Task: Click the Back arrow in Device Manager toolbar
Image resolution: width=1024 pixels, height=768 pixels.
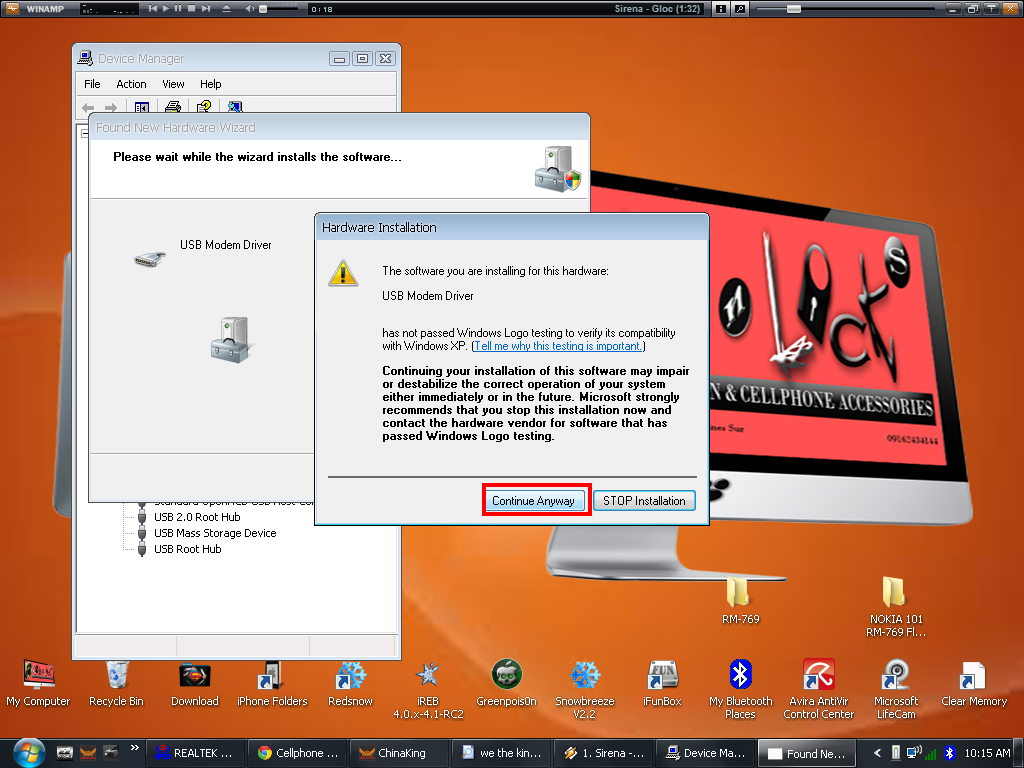Action: (x=88, y=107)
